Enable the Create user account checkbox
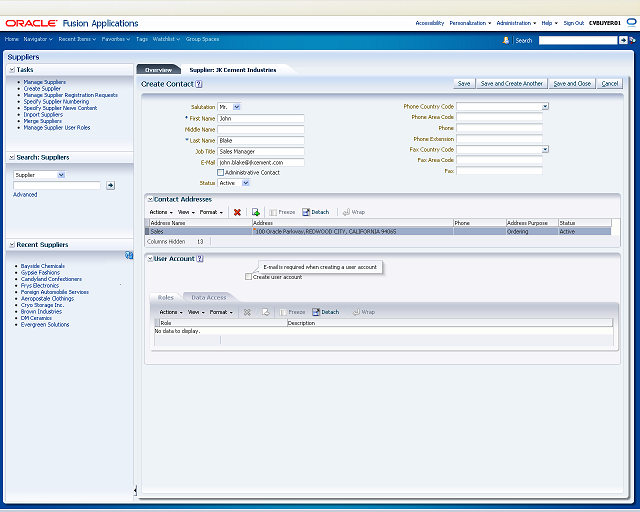 click(x=248, y=277)
